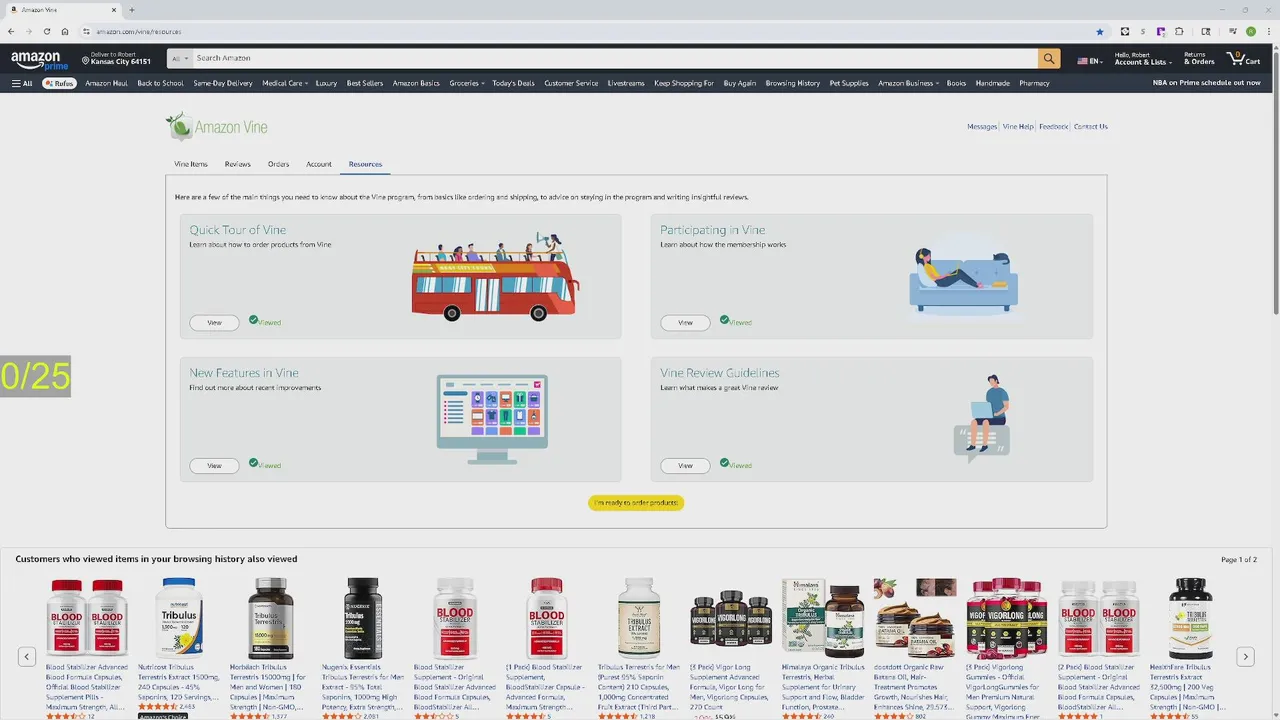
Task: Open the Feedback link
Action: [x=1054, y=127]
